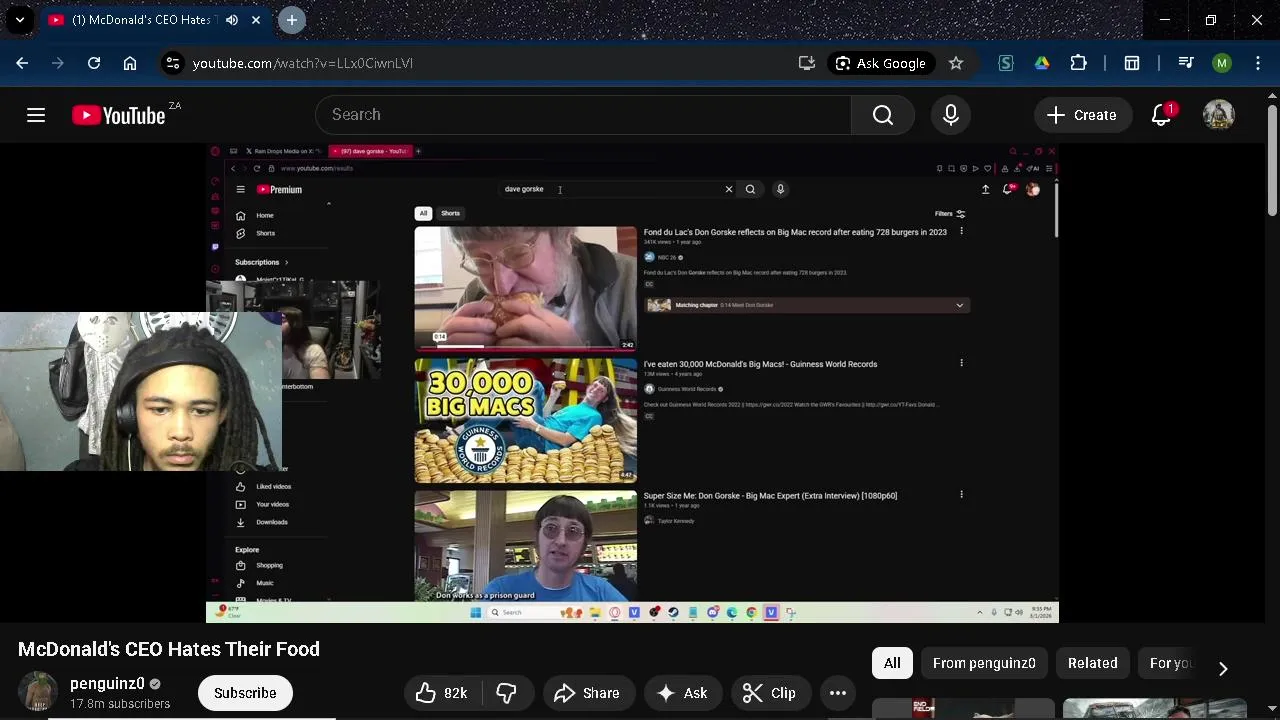1280x720 pixels.
Task: Open the media playback controls
Action: coord(1186,63)
